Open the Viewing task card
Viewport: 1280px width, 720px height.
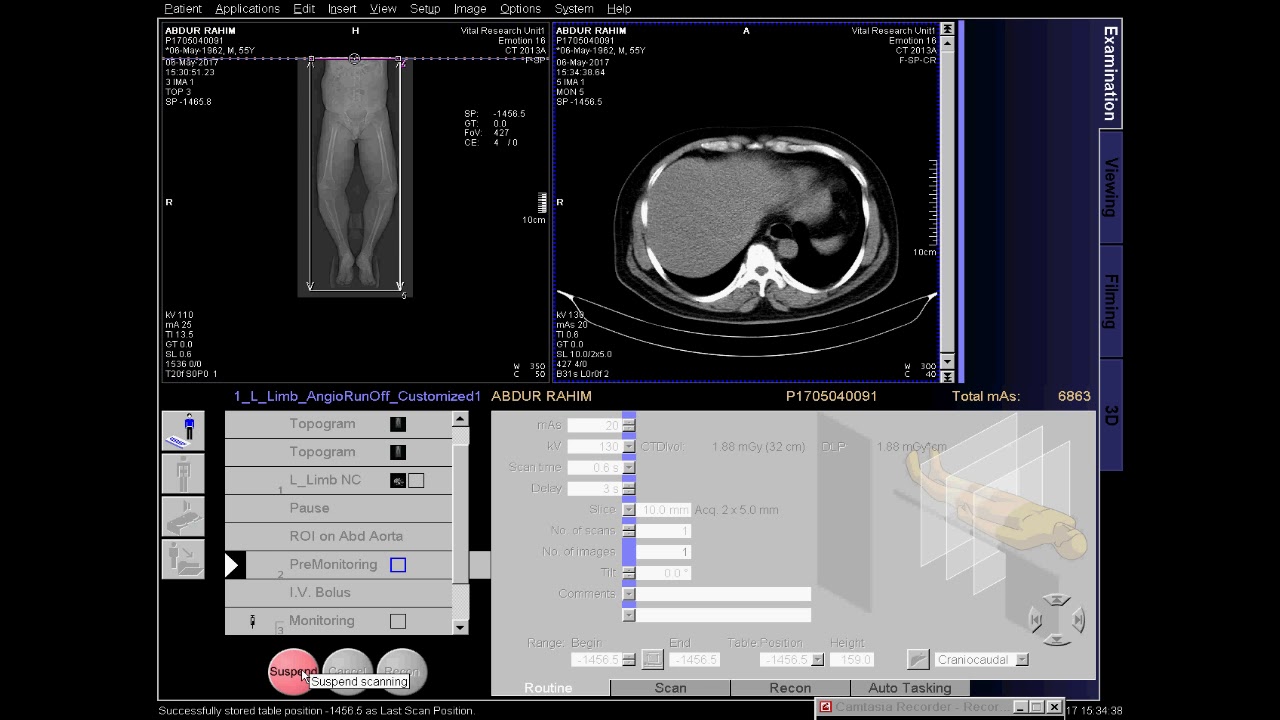1110,187
